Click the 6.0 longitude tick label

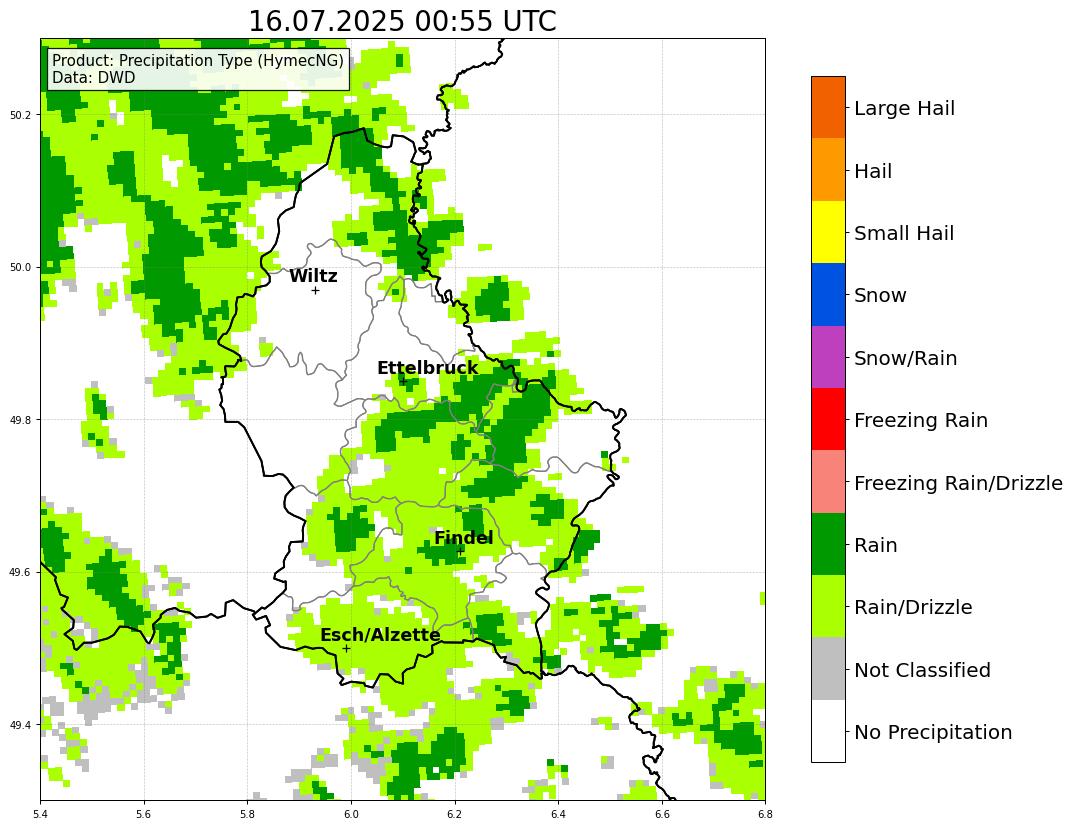(x=351, y=814)
